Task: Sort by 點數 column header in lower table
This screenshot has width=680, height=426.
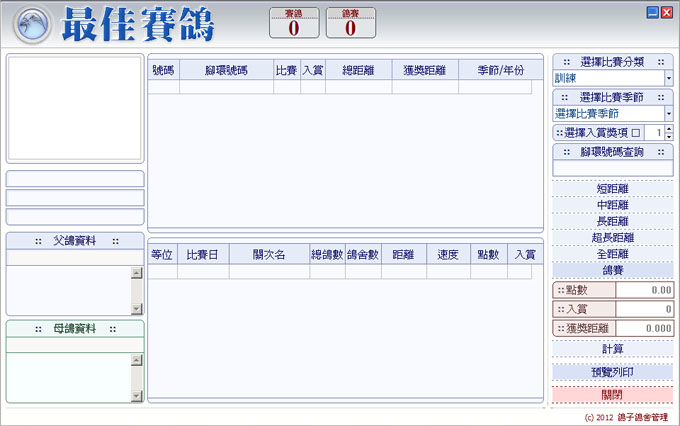Action: point(489,255)
